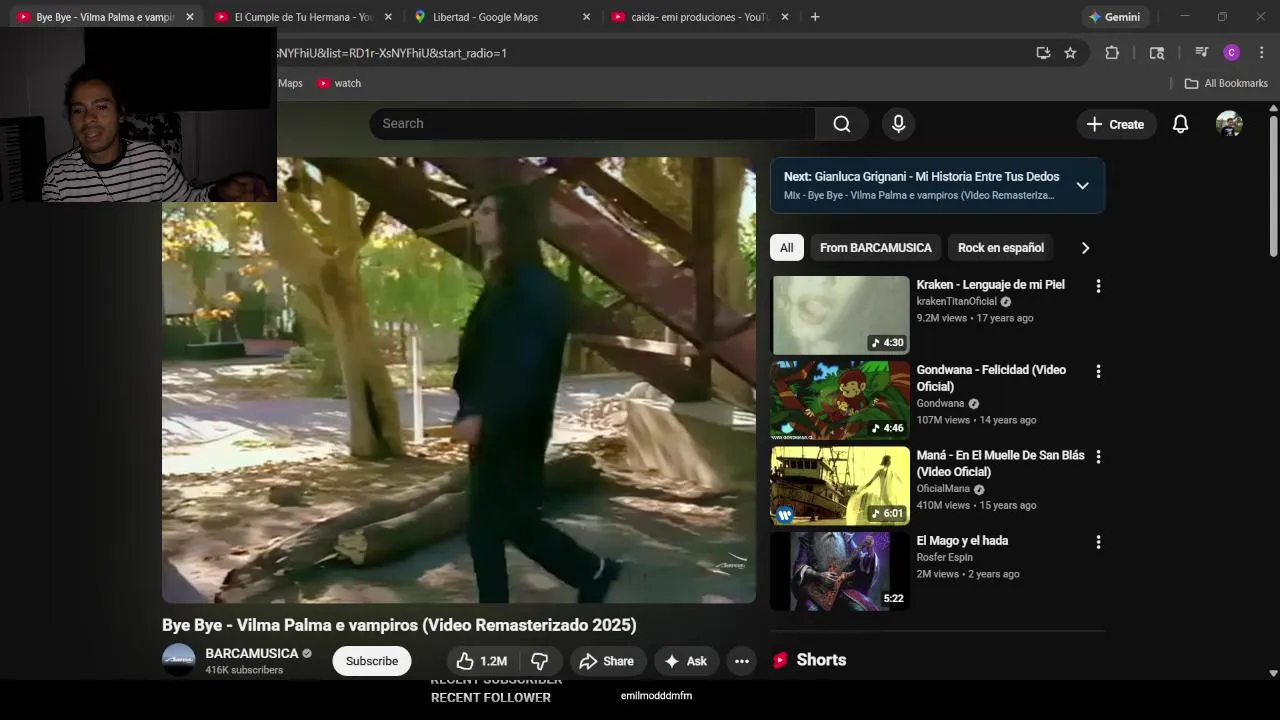This screenshot has width=1280, height=720.
Task: Close the Bye Bye - Vilma Palma tab
Action: [190, 17]
